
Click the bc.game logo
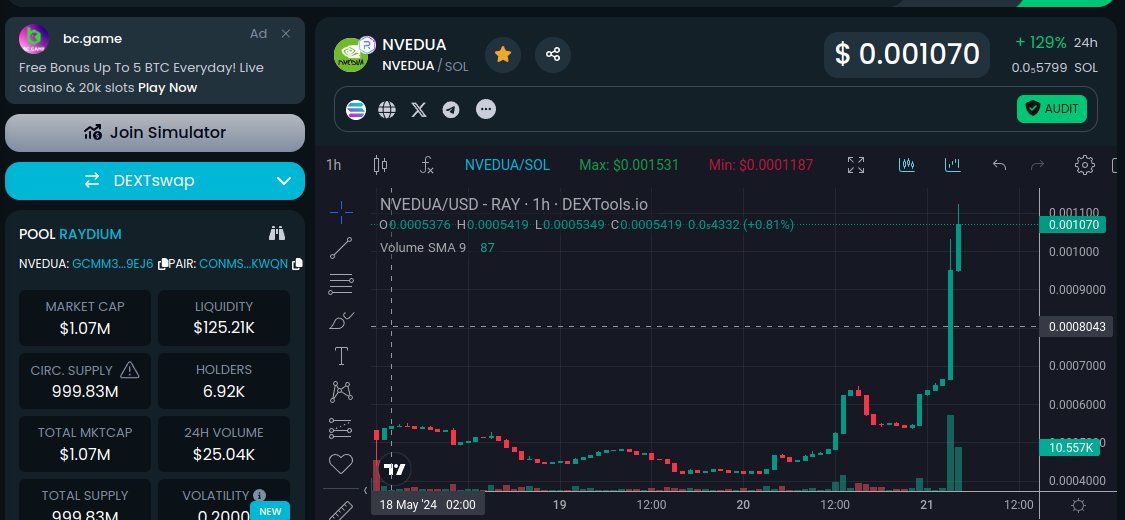(x=34, y=39)
